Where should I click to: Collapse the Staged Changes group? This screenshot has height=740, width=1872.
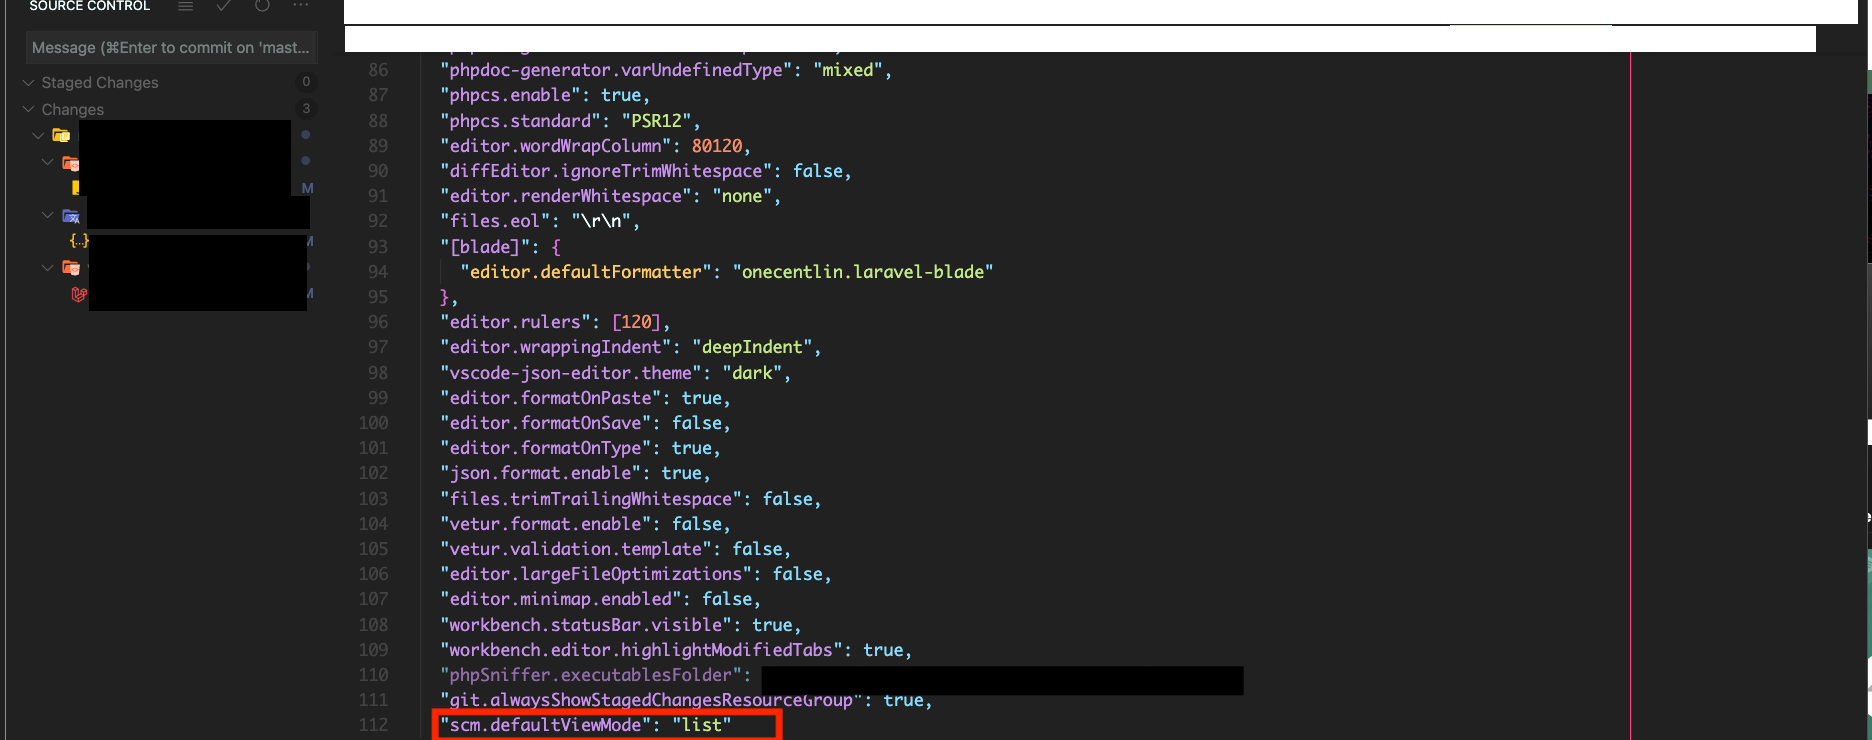[x=29, y=82]
